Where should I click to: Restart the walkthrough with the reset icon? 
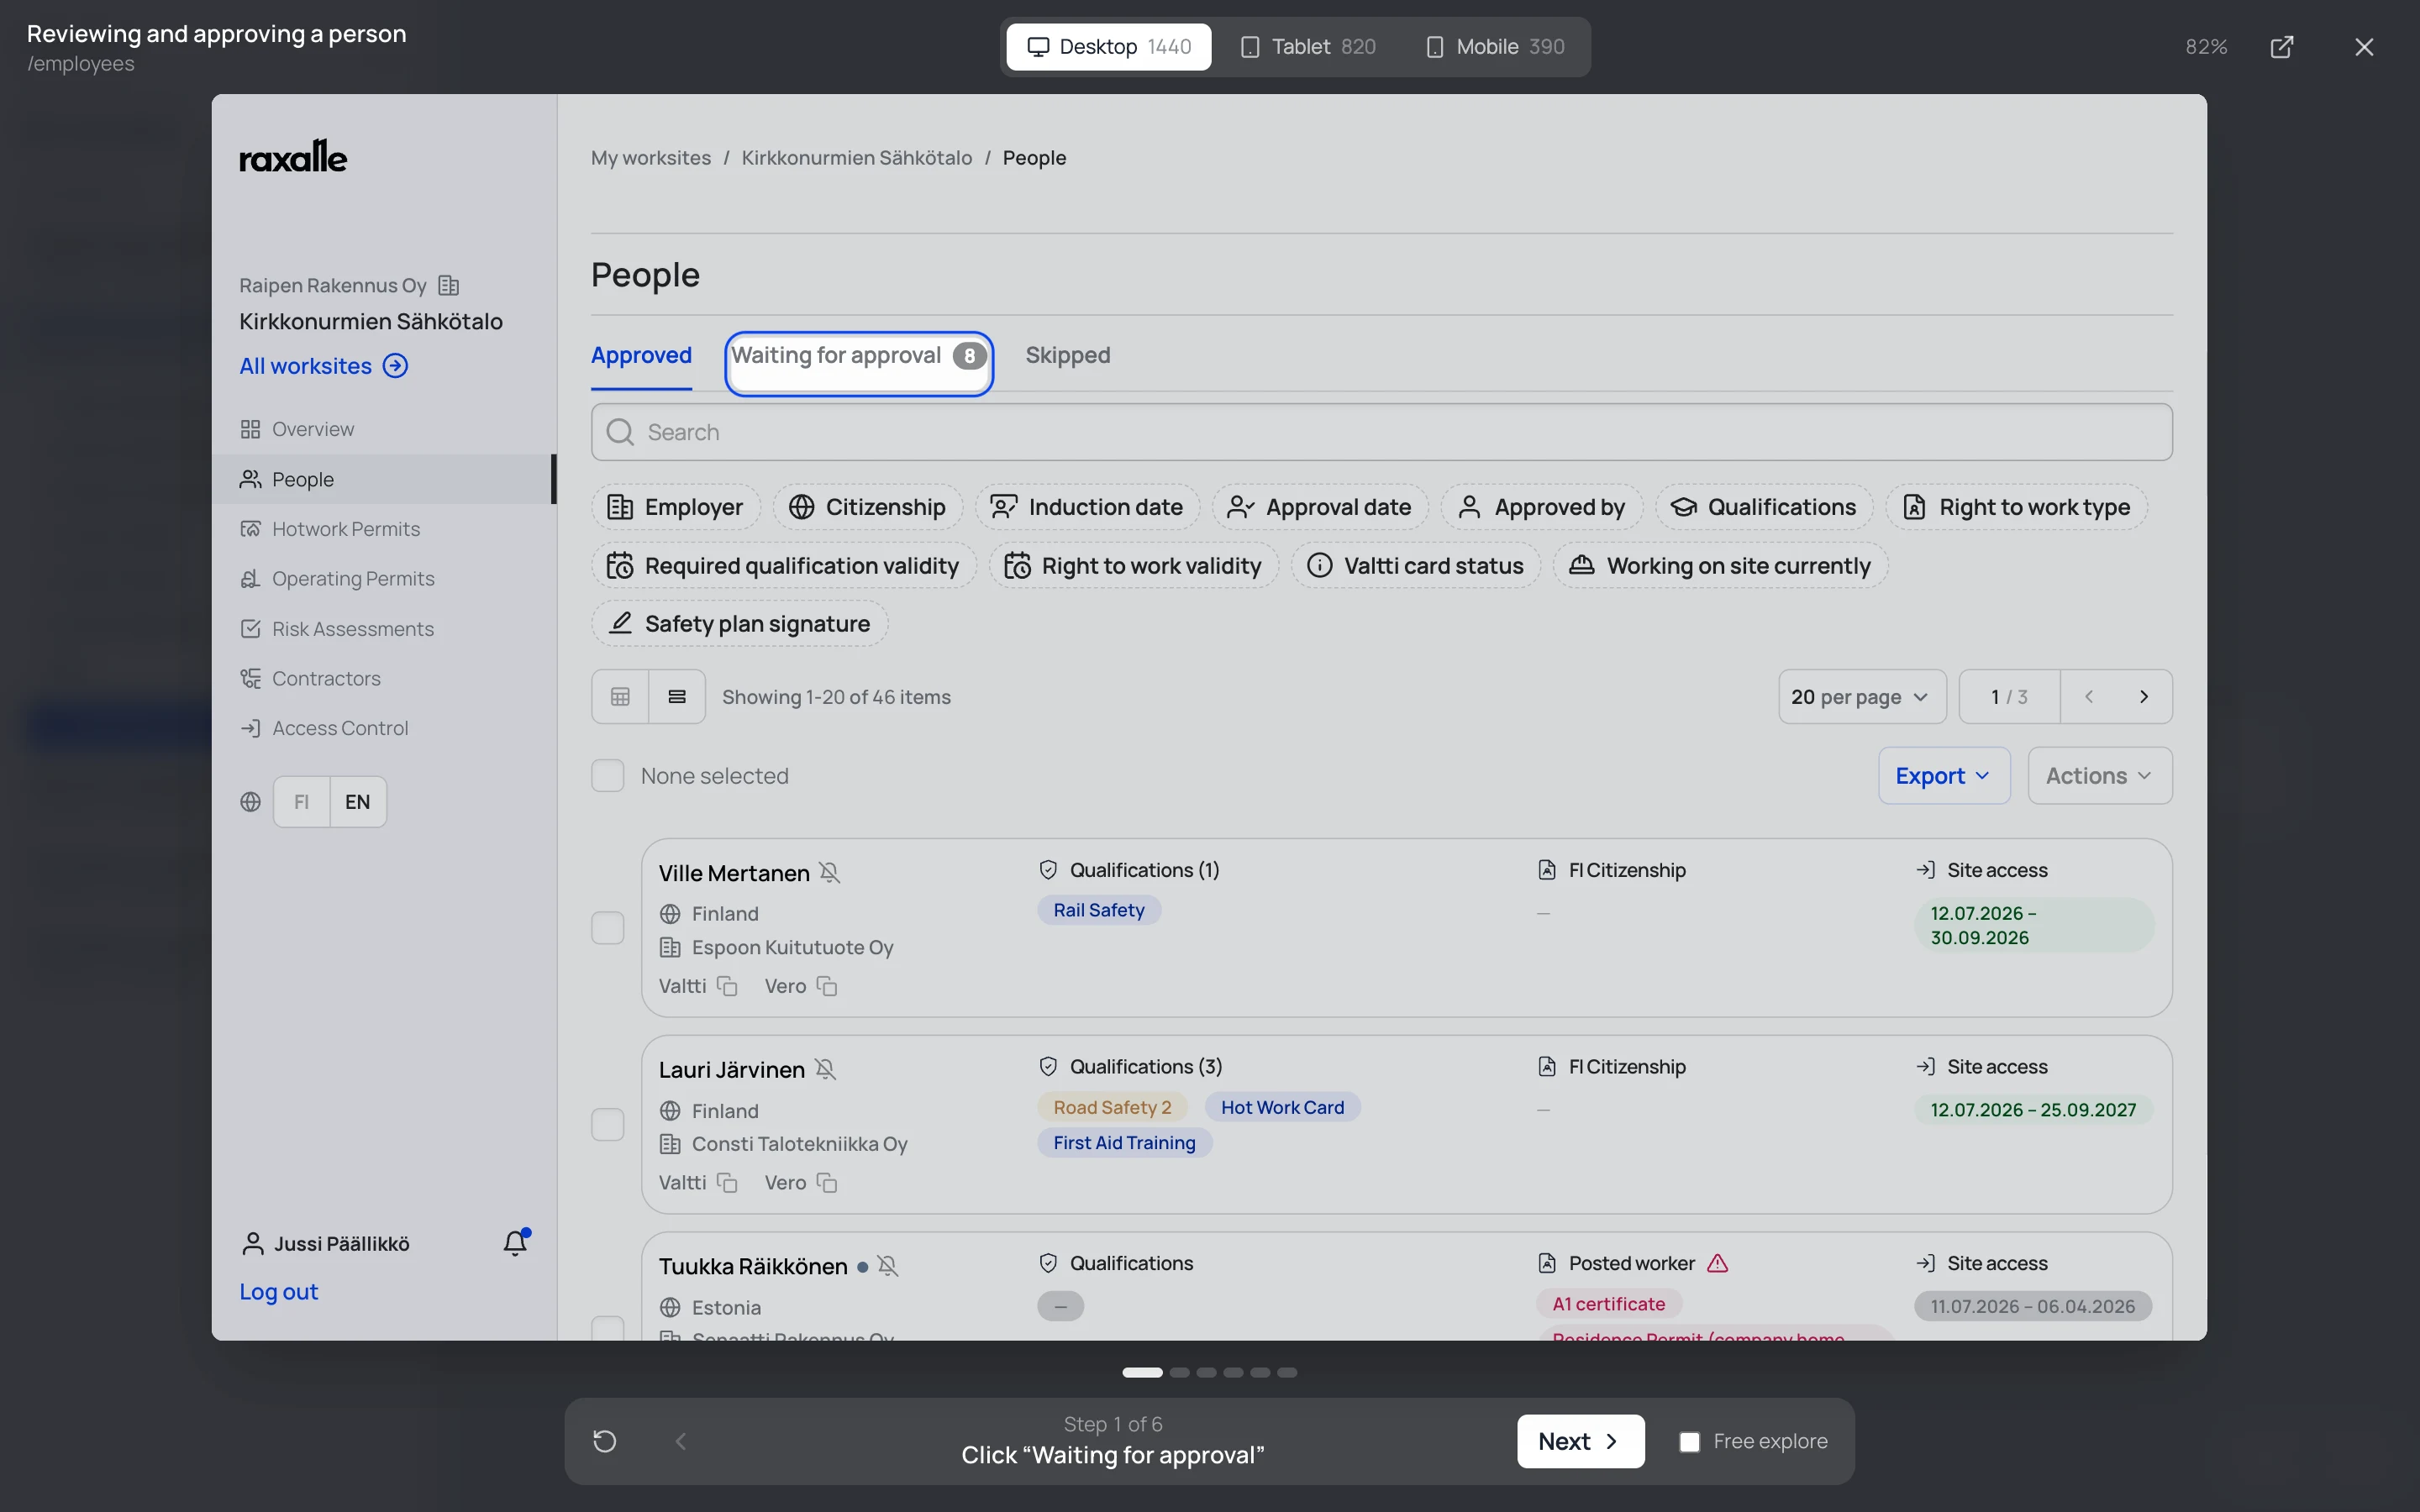tap(605, 1441)
